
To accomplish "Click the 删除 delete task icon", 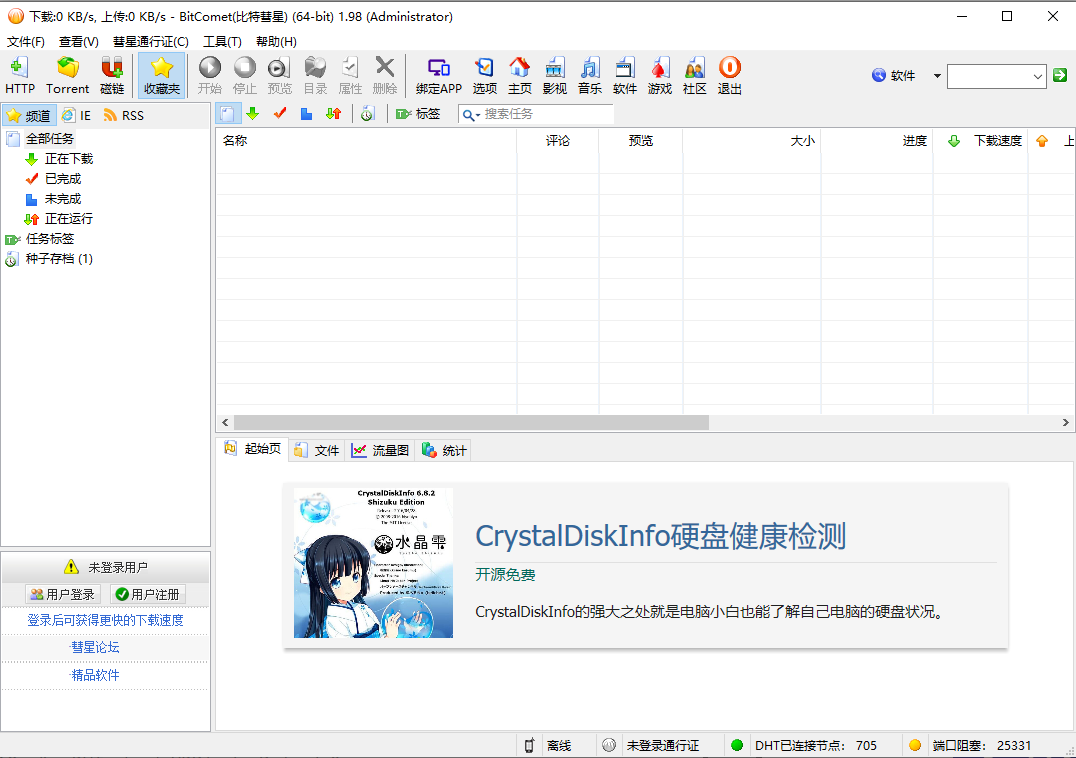I will click(385, 75).
